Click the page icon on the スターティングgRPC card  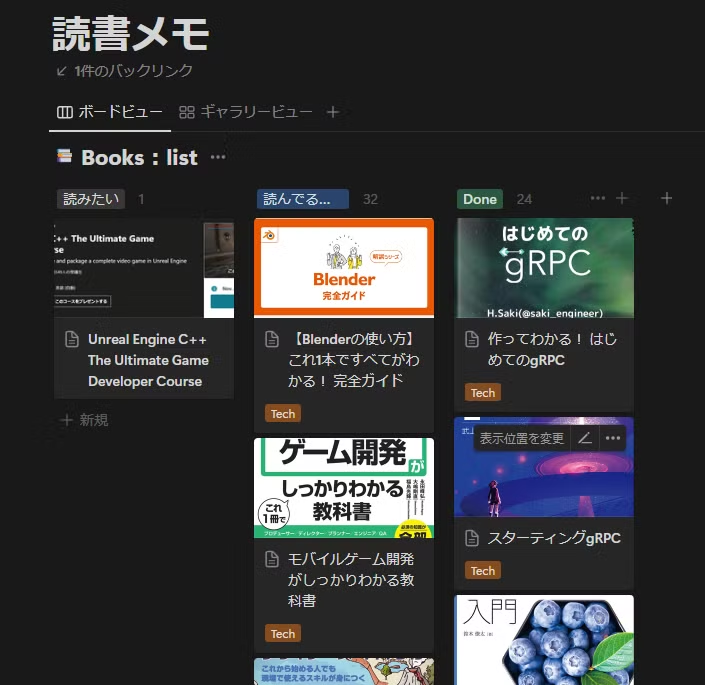[472, 538]
